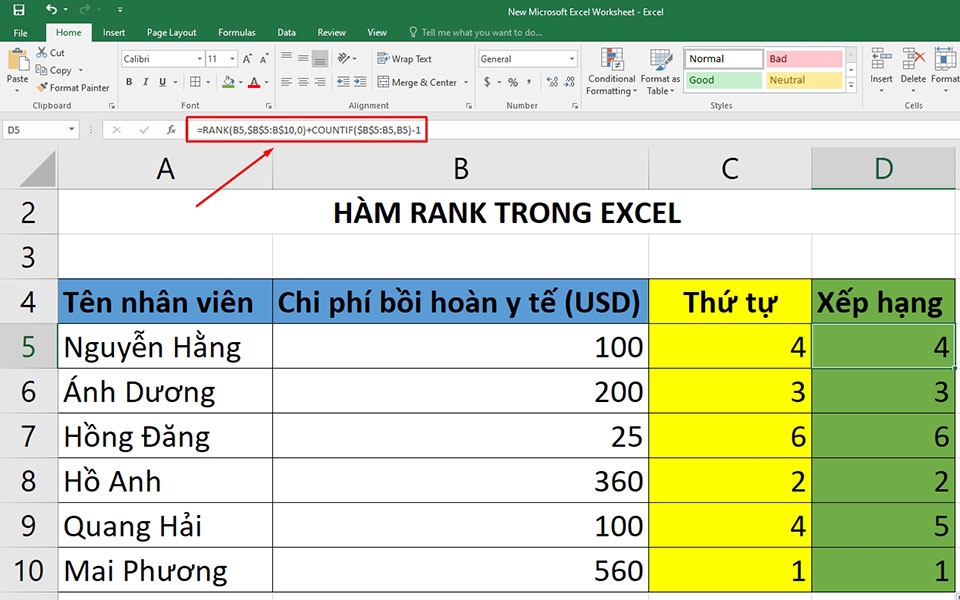Switch to the Formulas ribbon tab
The image size is (960, 600).
pos(236,32)
